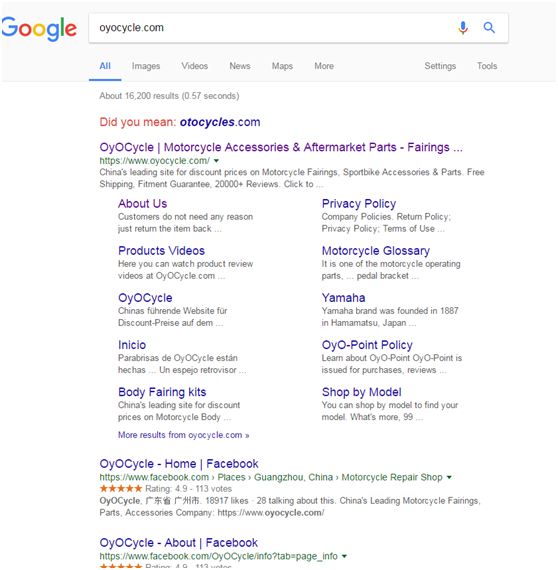This screenshot has width=558, height=570.
Task: Open the Privacy Policy sitelink
Action: click(x=358, y=204)
